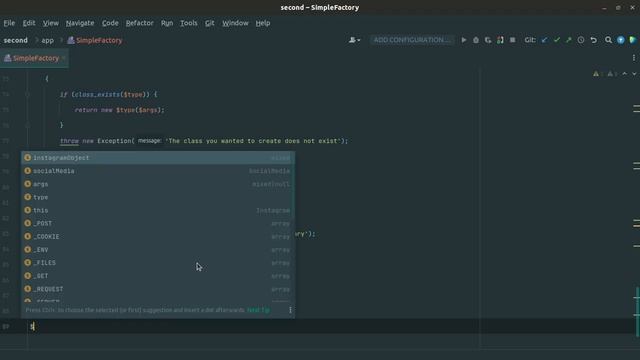Open editor tabs kebab menu
Image resolution: width=640 pixels, height=360 pixels.
pos(634,58)
